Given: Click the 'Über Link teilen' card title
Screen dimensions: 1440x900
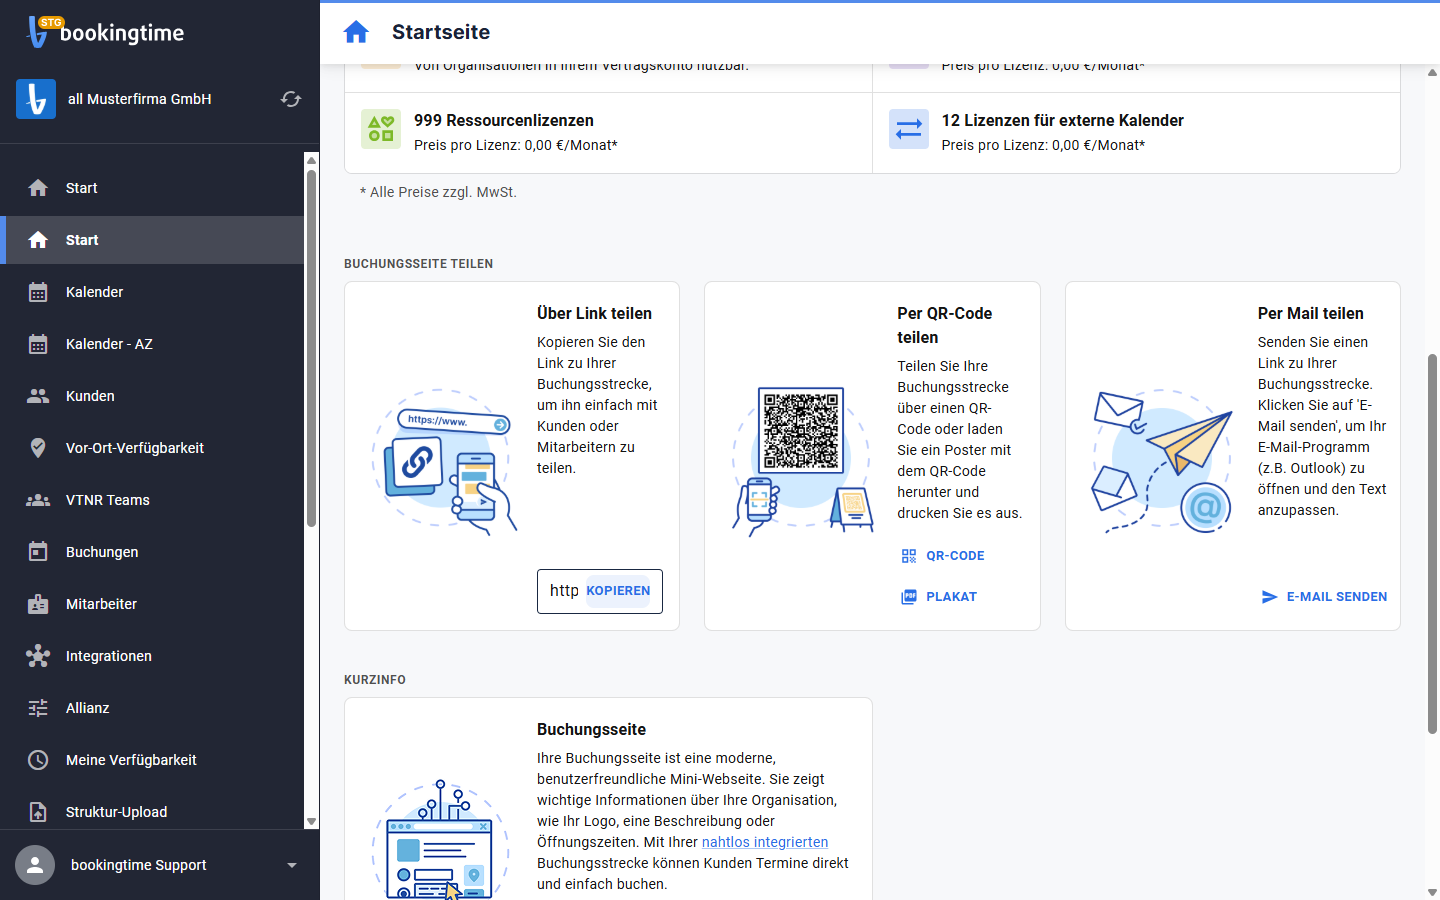Looking at the screenshot, I should [x=594, y=313].
